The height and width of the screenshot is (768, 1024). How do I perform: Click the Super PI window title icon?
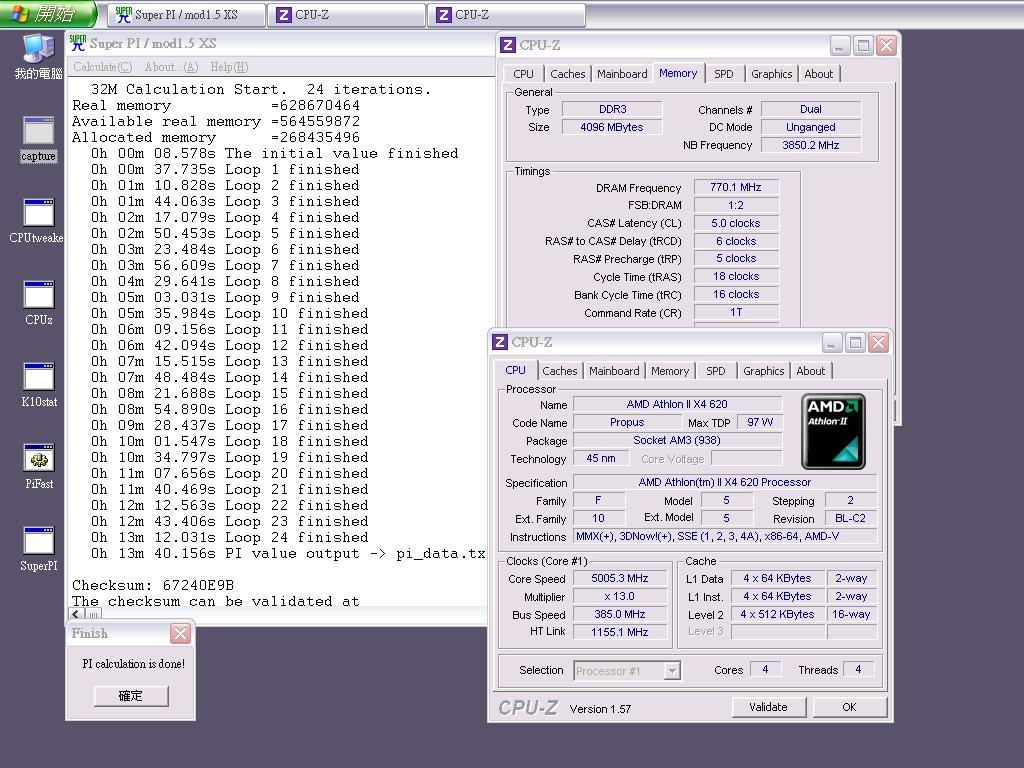[x=78, y=43]
